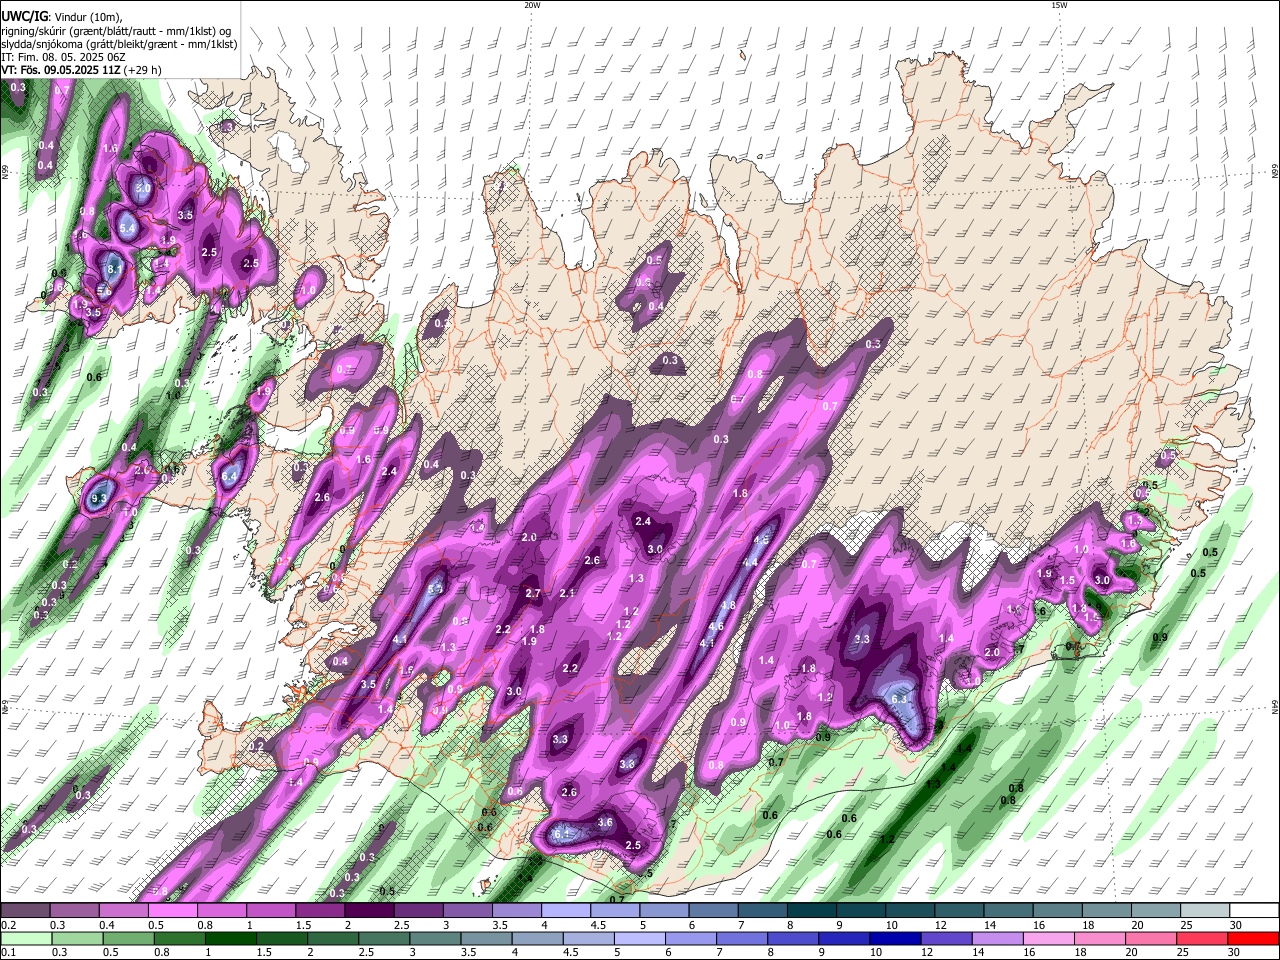
Task: Click the 4.6 precipitation value
Action: click(716, 626)
